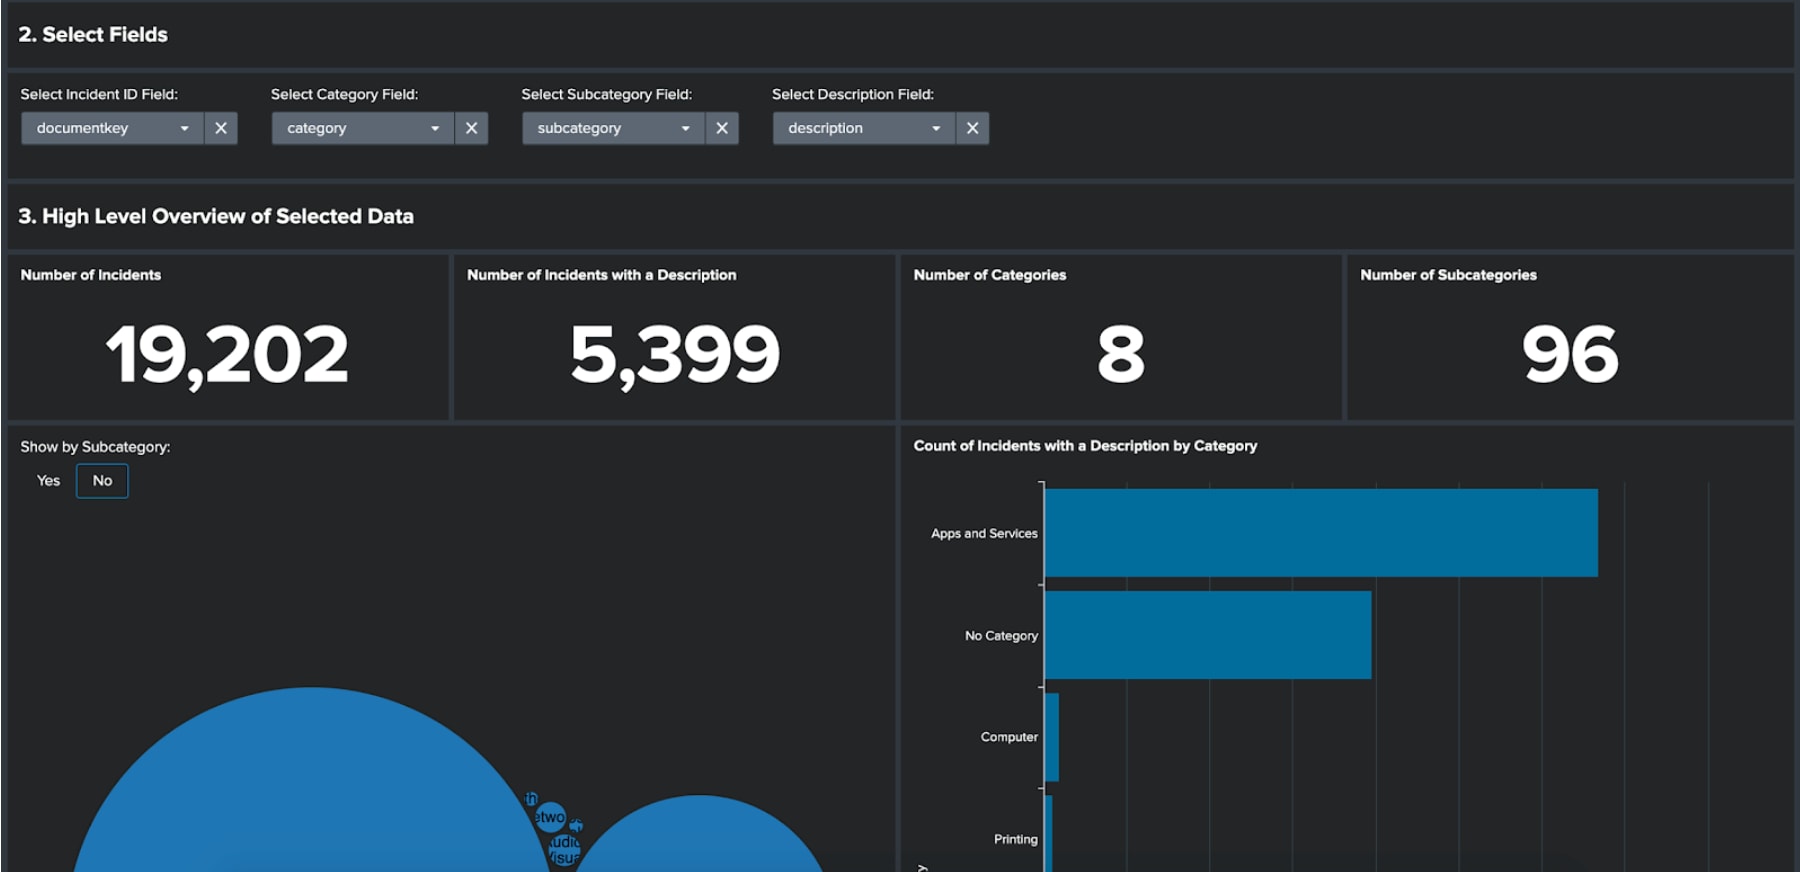Select Yes for Show by Subcategory
Screen dimensions: 1800x872
click(48, 481)
